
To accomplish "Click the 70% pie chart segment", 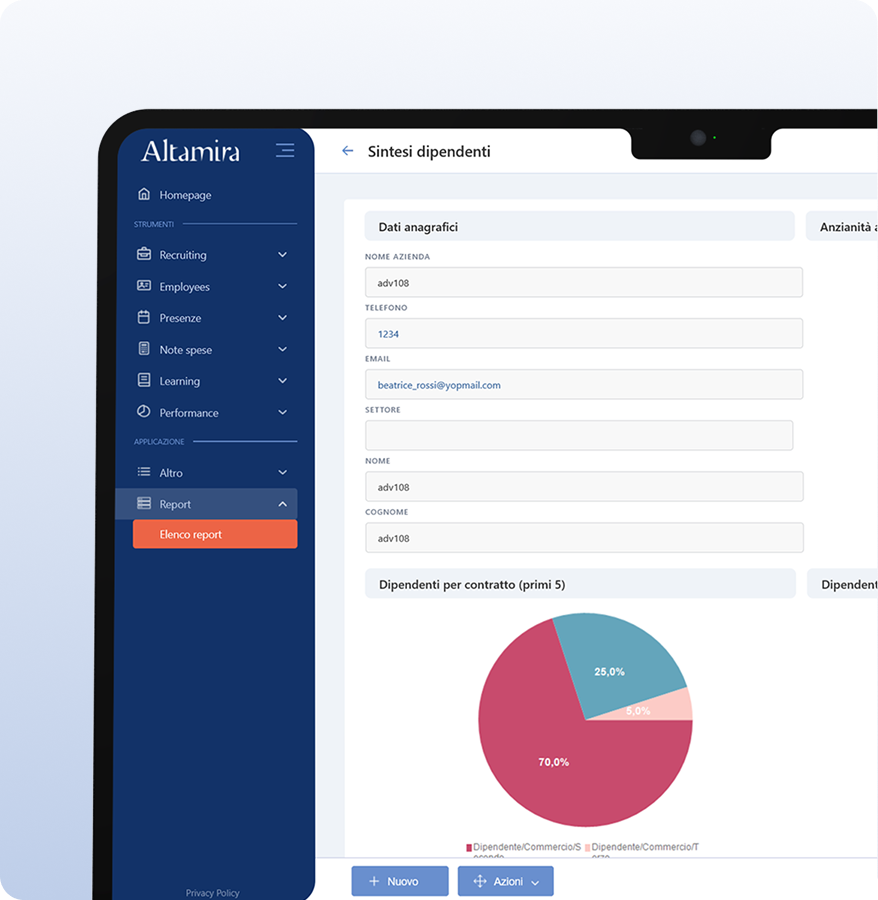I will (x=555, y=761).
